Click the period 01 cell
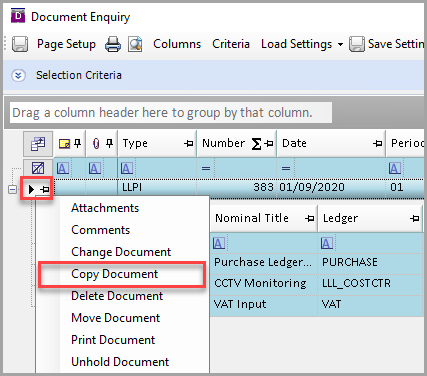This screenshot has width=427, height=376. pos(405,187)
